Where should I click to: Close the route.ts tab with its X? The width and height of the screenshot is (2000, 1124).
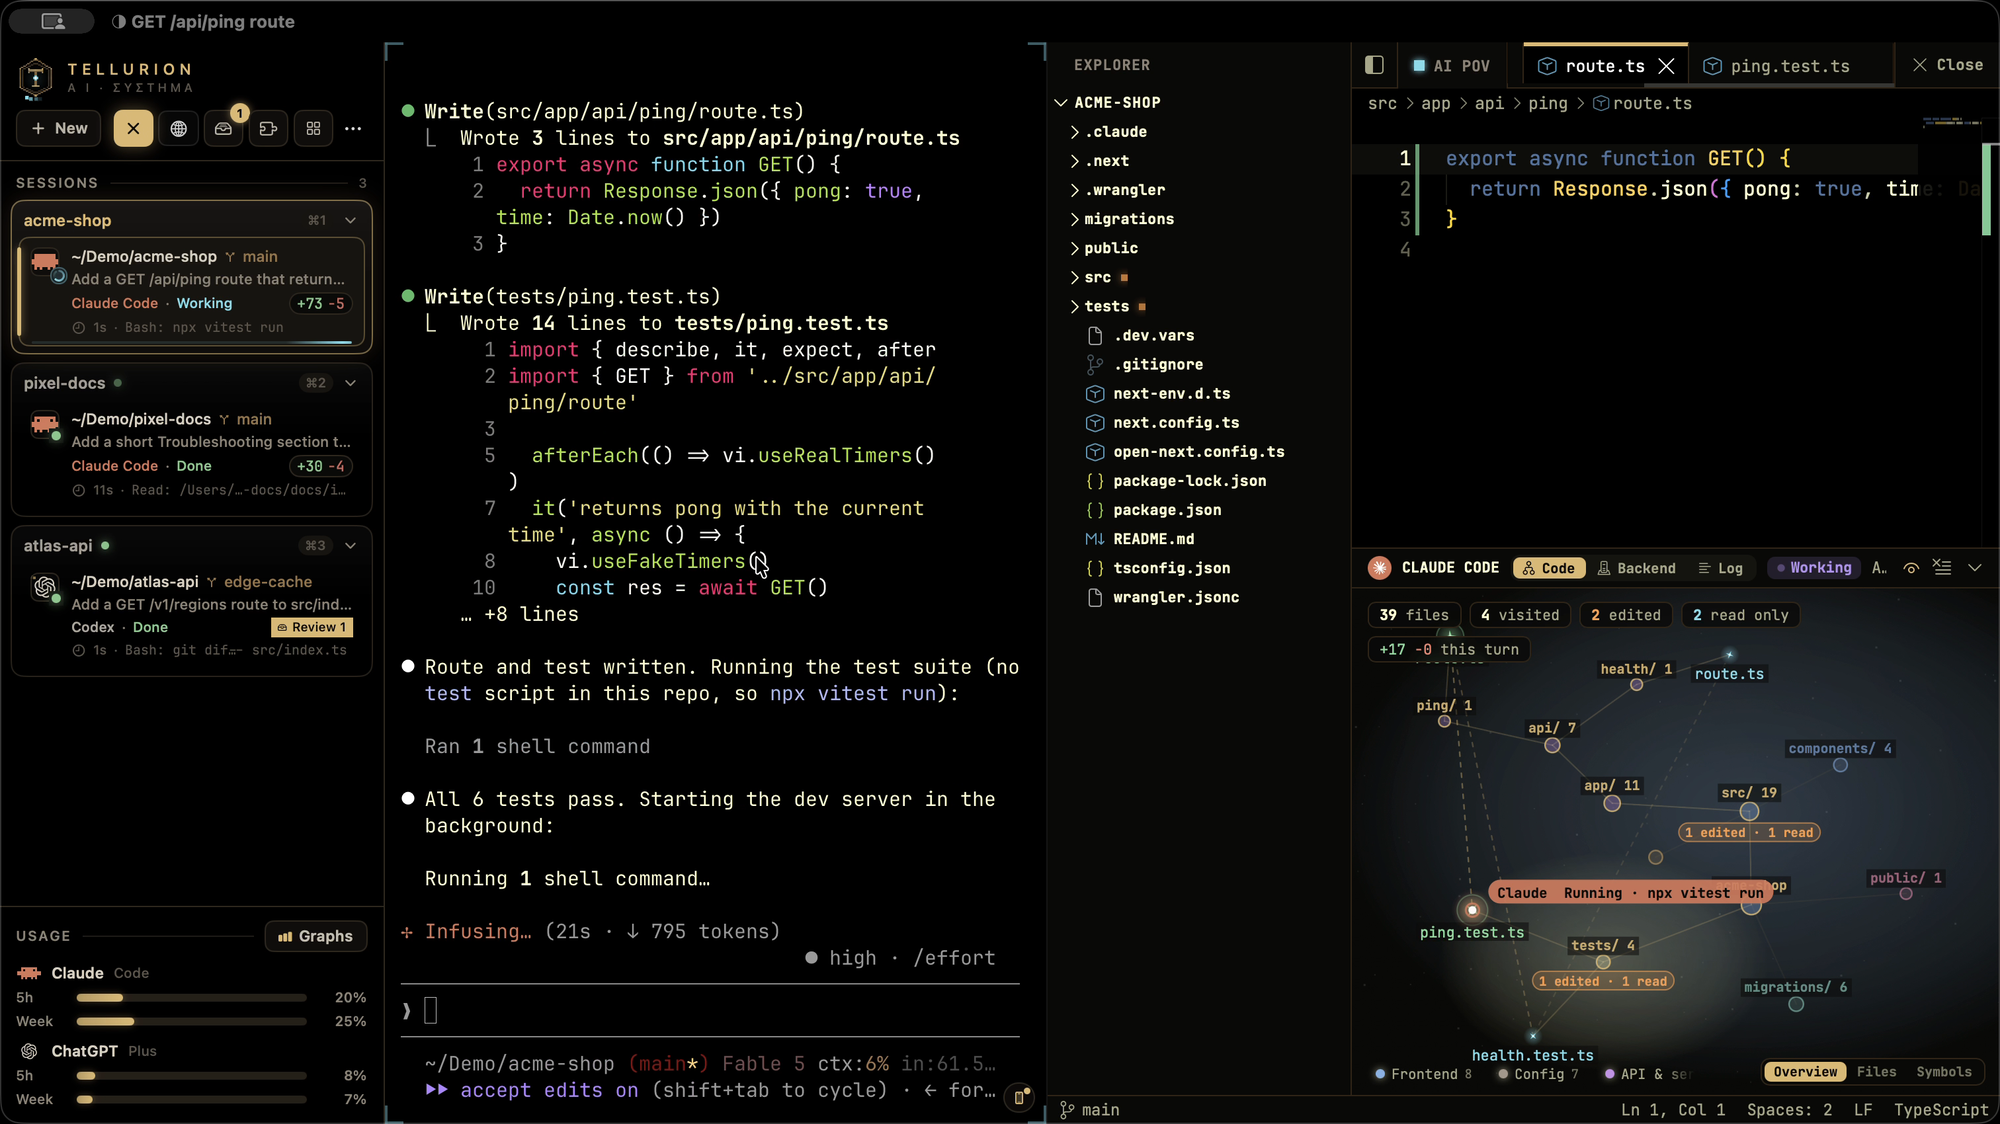1666,66
